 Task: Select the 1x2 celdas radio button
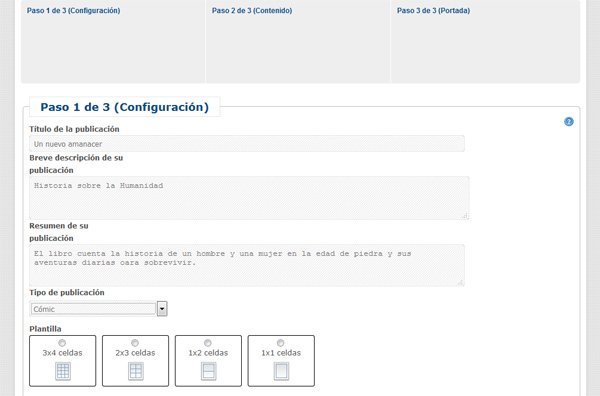click(x=208, y=343)
